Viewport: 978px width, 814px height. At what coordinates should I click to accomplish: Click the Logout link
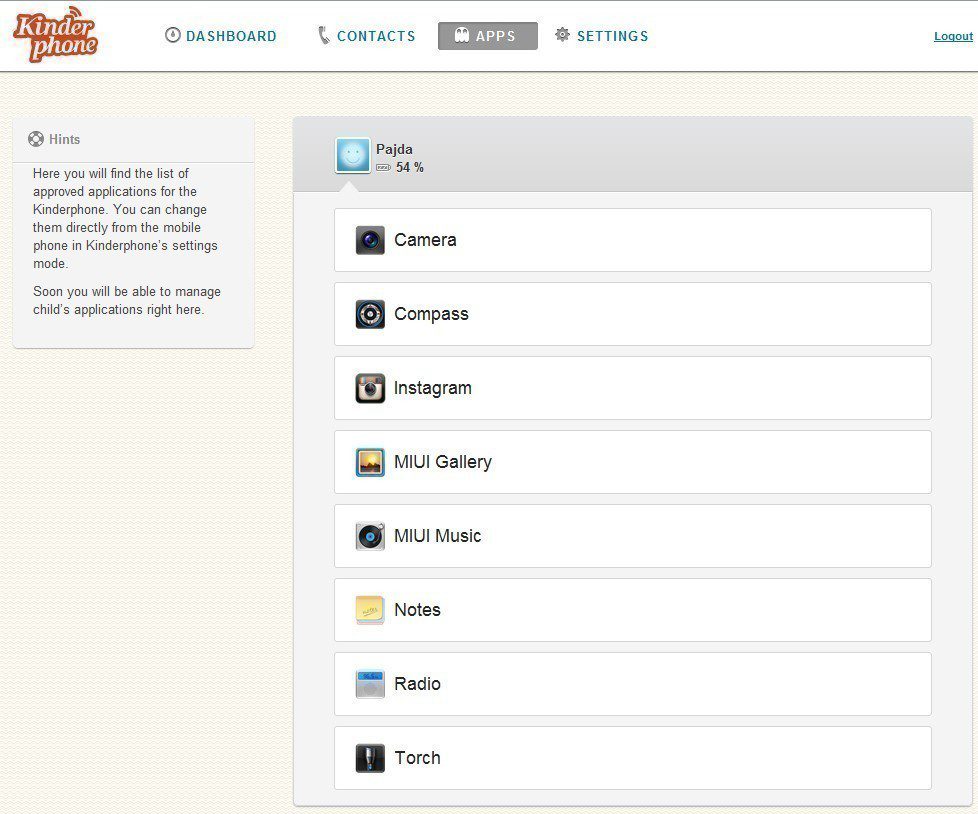click(953, 36)
